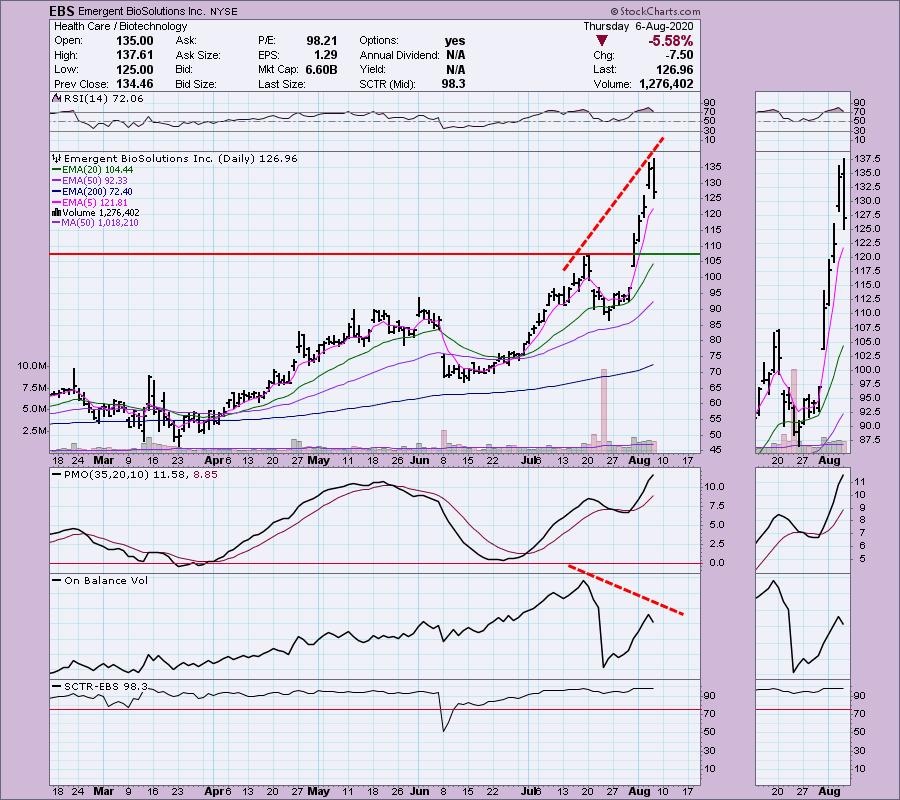Click the PMO signal value 8.85

205,475
